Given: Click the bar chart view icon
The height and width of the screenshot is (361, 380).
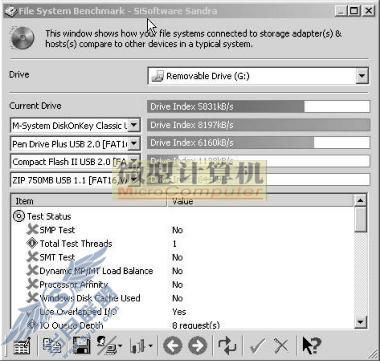Looking at the screenshot, I should [138, 346].
